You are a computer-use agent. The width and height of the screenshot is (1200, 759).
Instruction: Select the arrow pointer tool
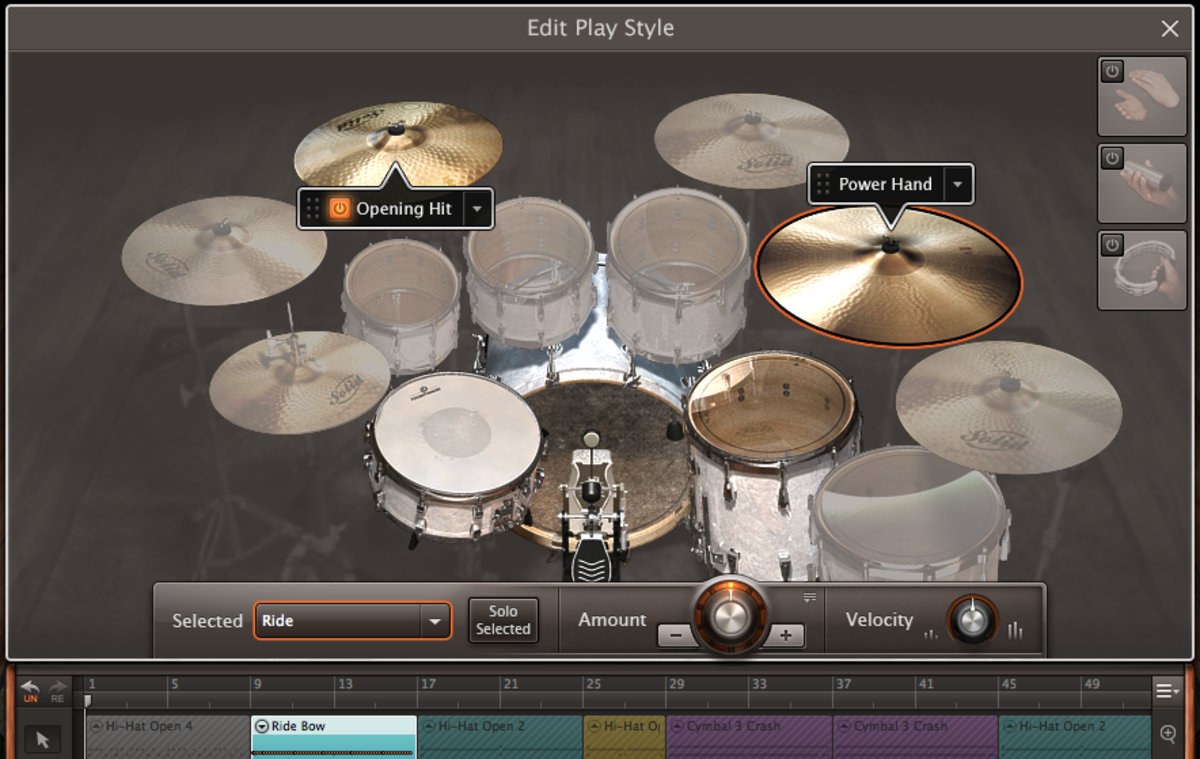43,740
